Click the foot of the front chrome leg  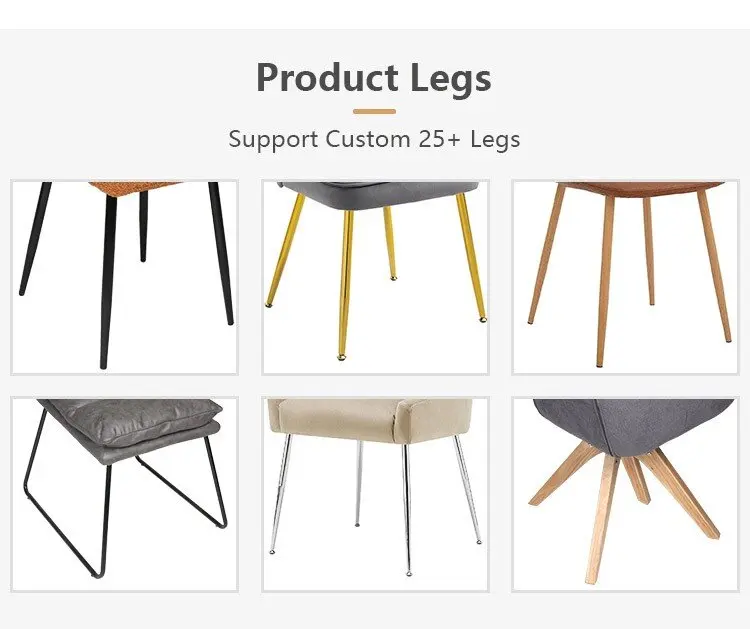(408, 573)
